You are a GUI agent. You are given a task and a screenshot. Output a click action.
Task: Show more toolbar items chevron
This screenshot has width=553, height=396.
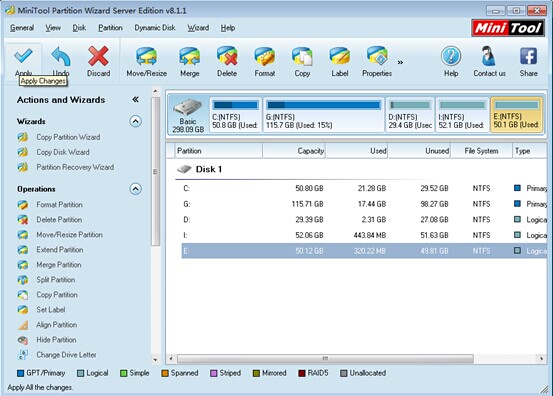point(400,62)
